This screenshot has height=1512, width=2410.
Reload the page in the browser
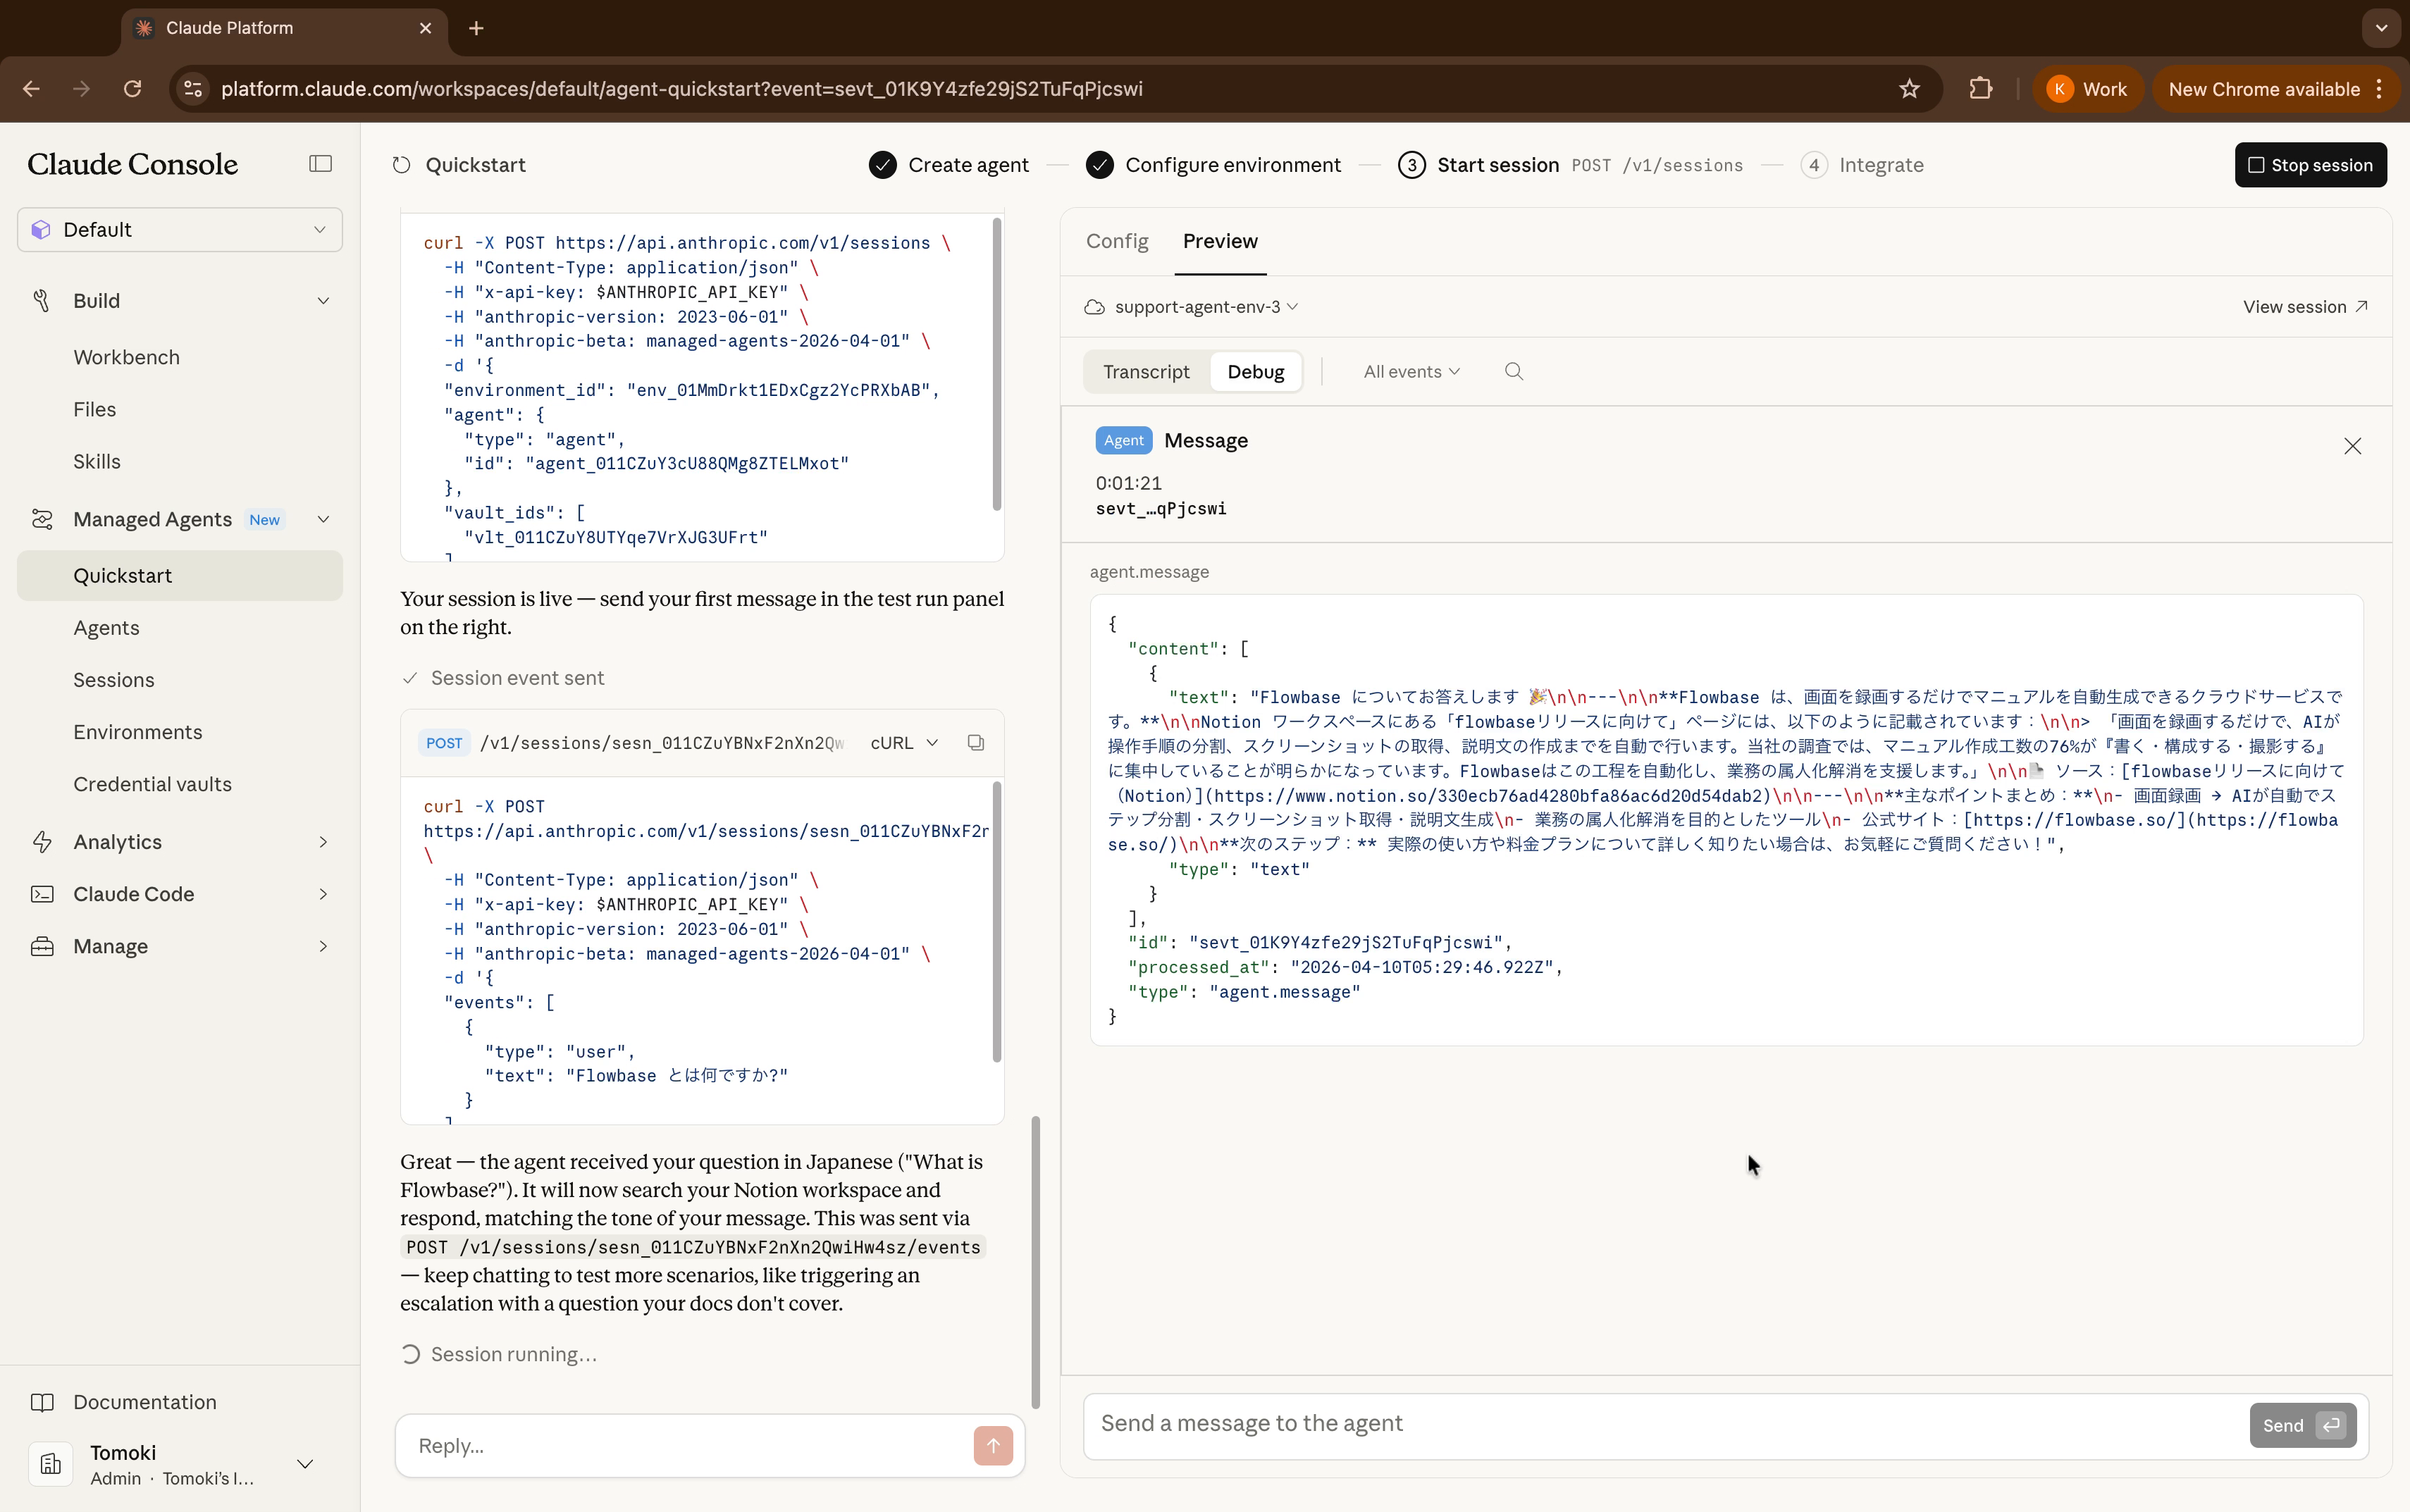coord(132,89)
